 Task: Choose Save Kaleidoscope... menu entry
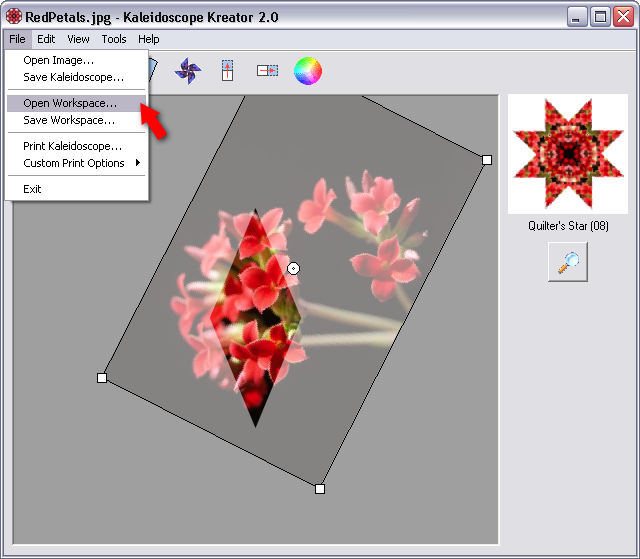pos(77,77)
